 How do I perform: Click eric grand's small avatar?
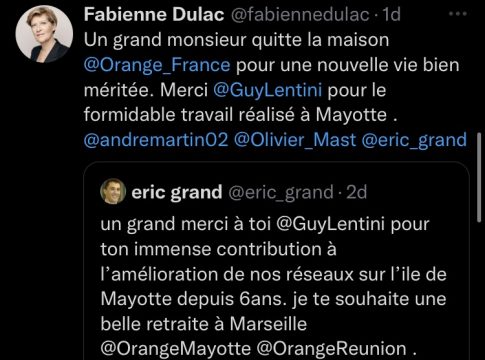coord(113,191)
